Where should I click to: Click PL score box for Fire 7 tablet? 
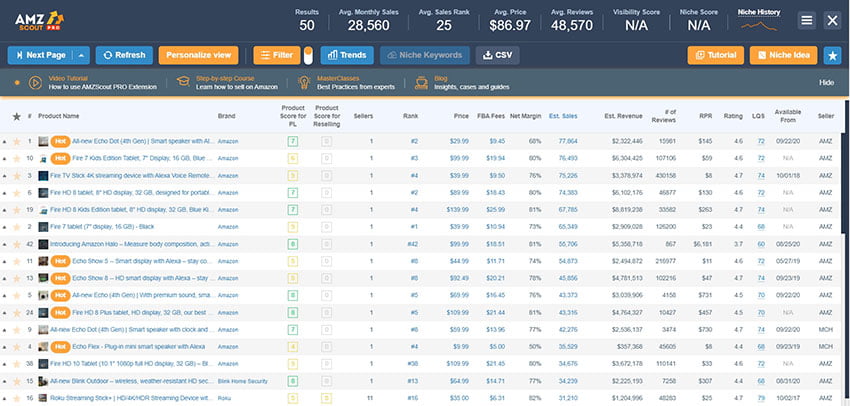pos(293,227)
